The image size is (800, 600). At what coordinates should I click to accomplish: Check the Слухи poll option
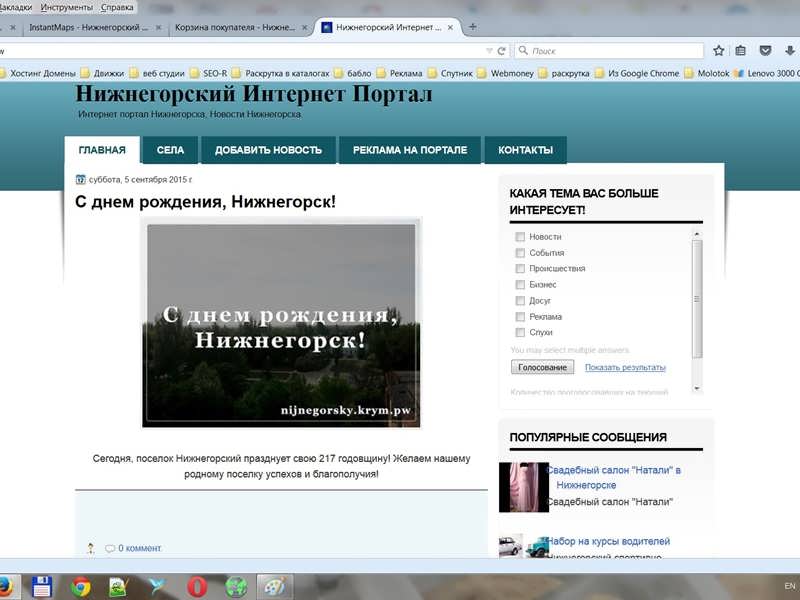coord(520,332)
